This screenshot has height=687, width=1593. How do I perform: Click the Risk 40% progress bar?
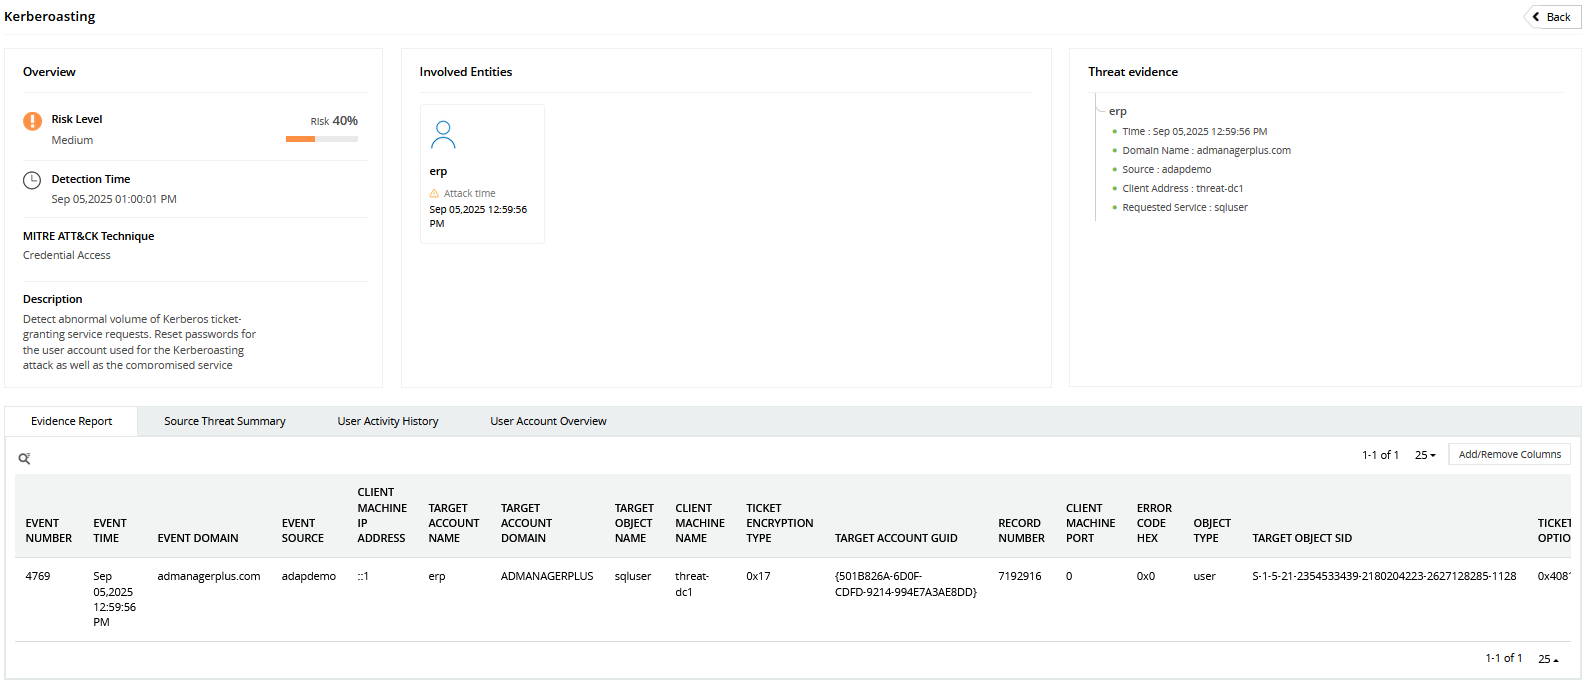tap(321, 139)
